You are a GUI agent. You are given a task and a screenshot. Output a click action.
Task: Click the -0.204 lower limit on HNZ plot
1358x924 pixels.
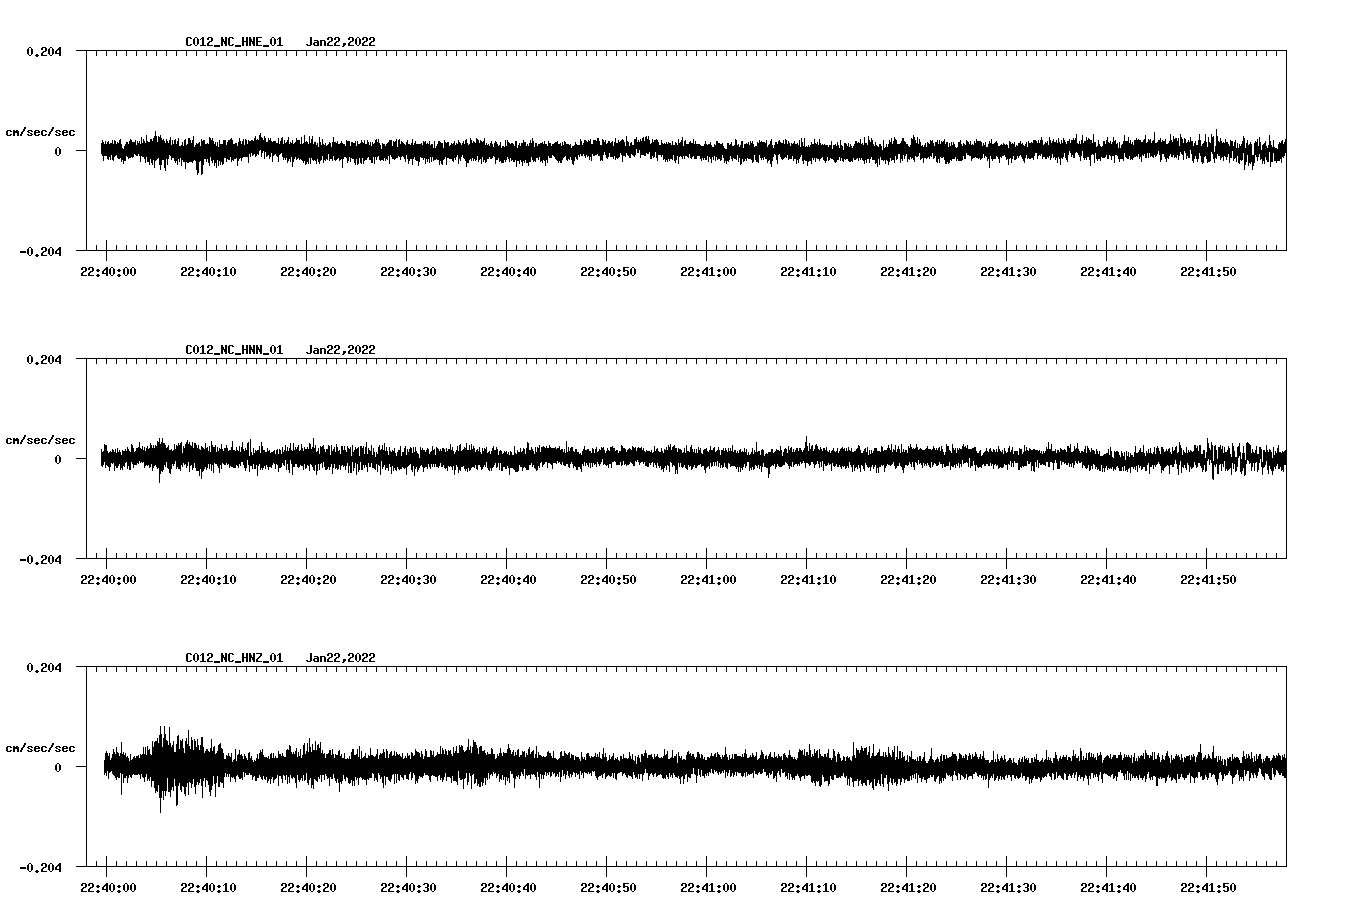pos(41,867)
